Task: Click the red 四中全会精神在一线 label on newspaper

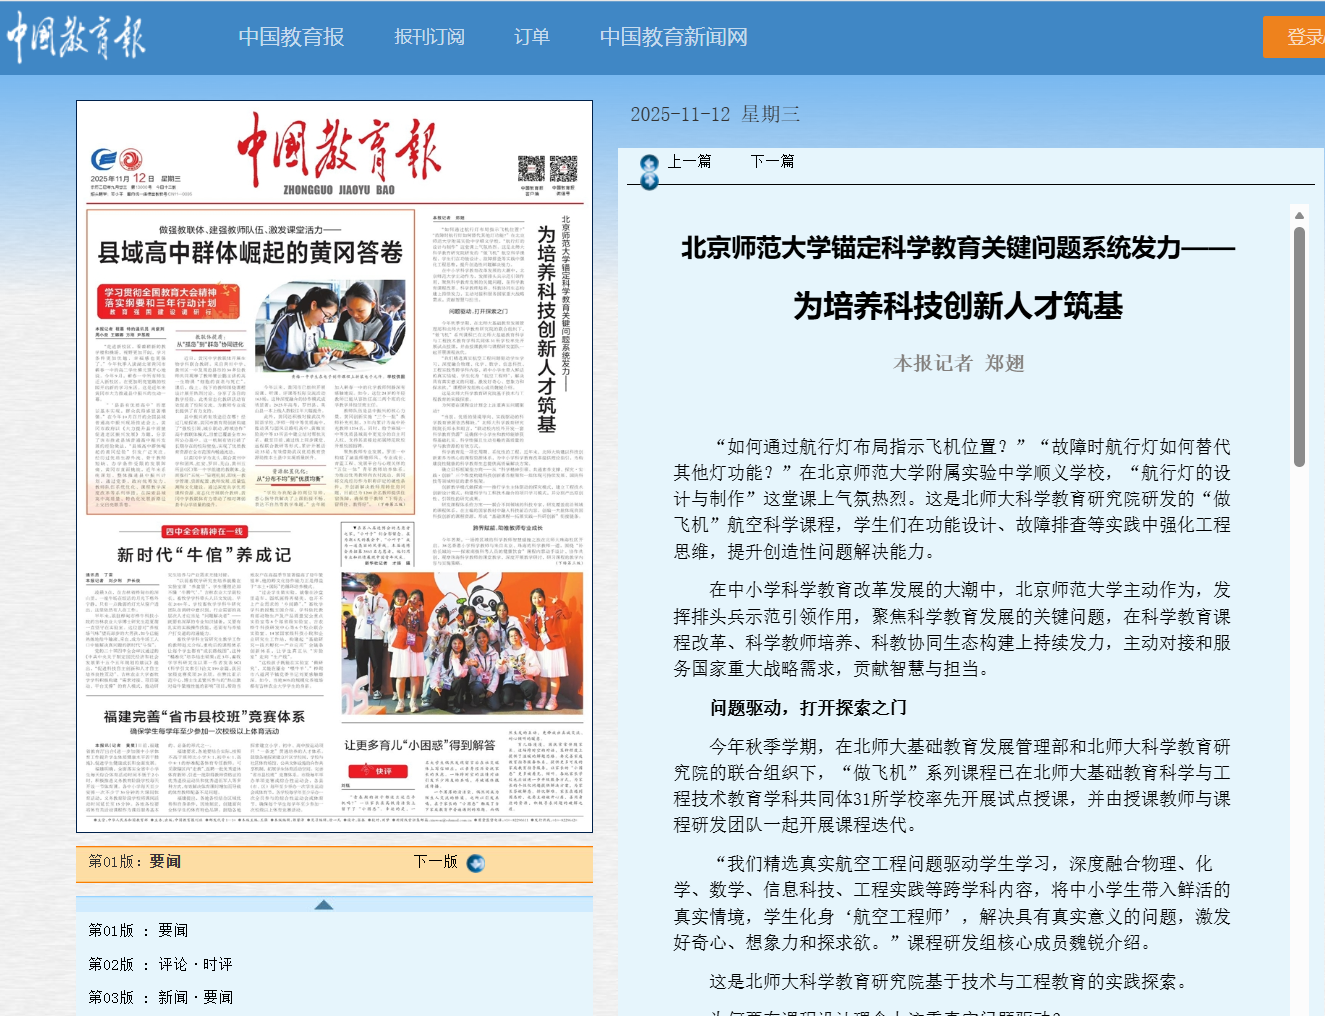Action: pos(204,532)
